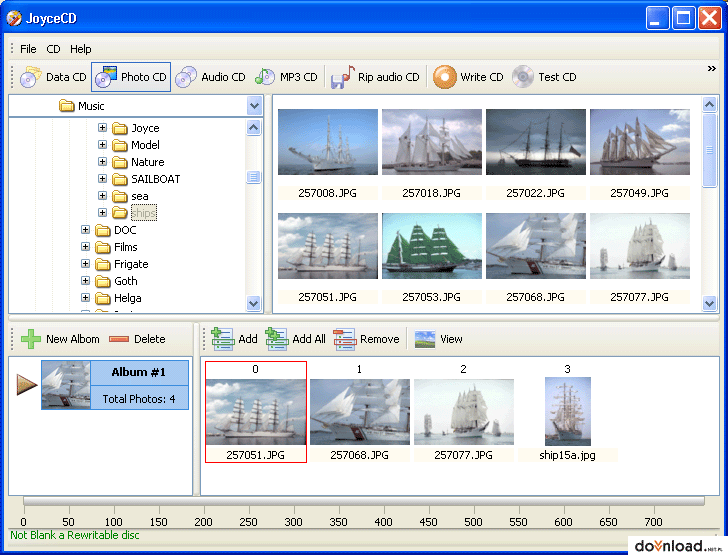Select album photo 257077.JPG numbered 2
Image resolution: width=728 pixels, height=555 pixels.
click(464, 412)
